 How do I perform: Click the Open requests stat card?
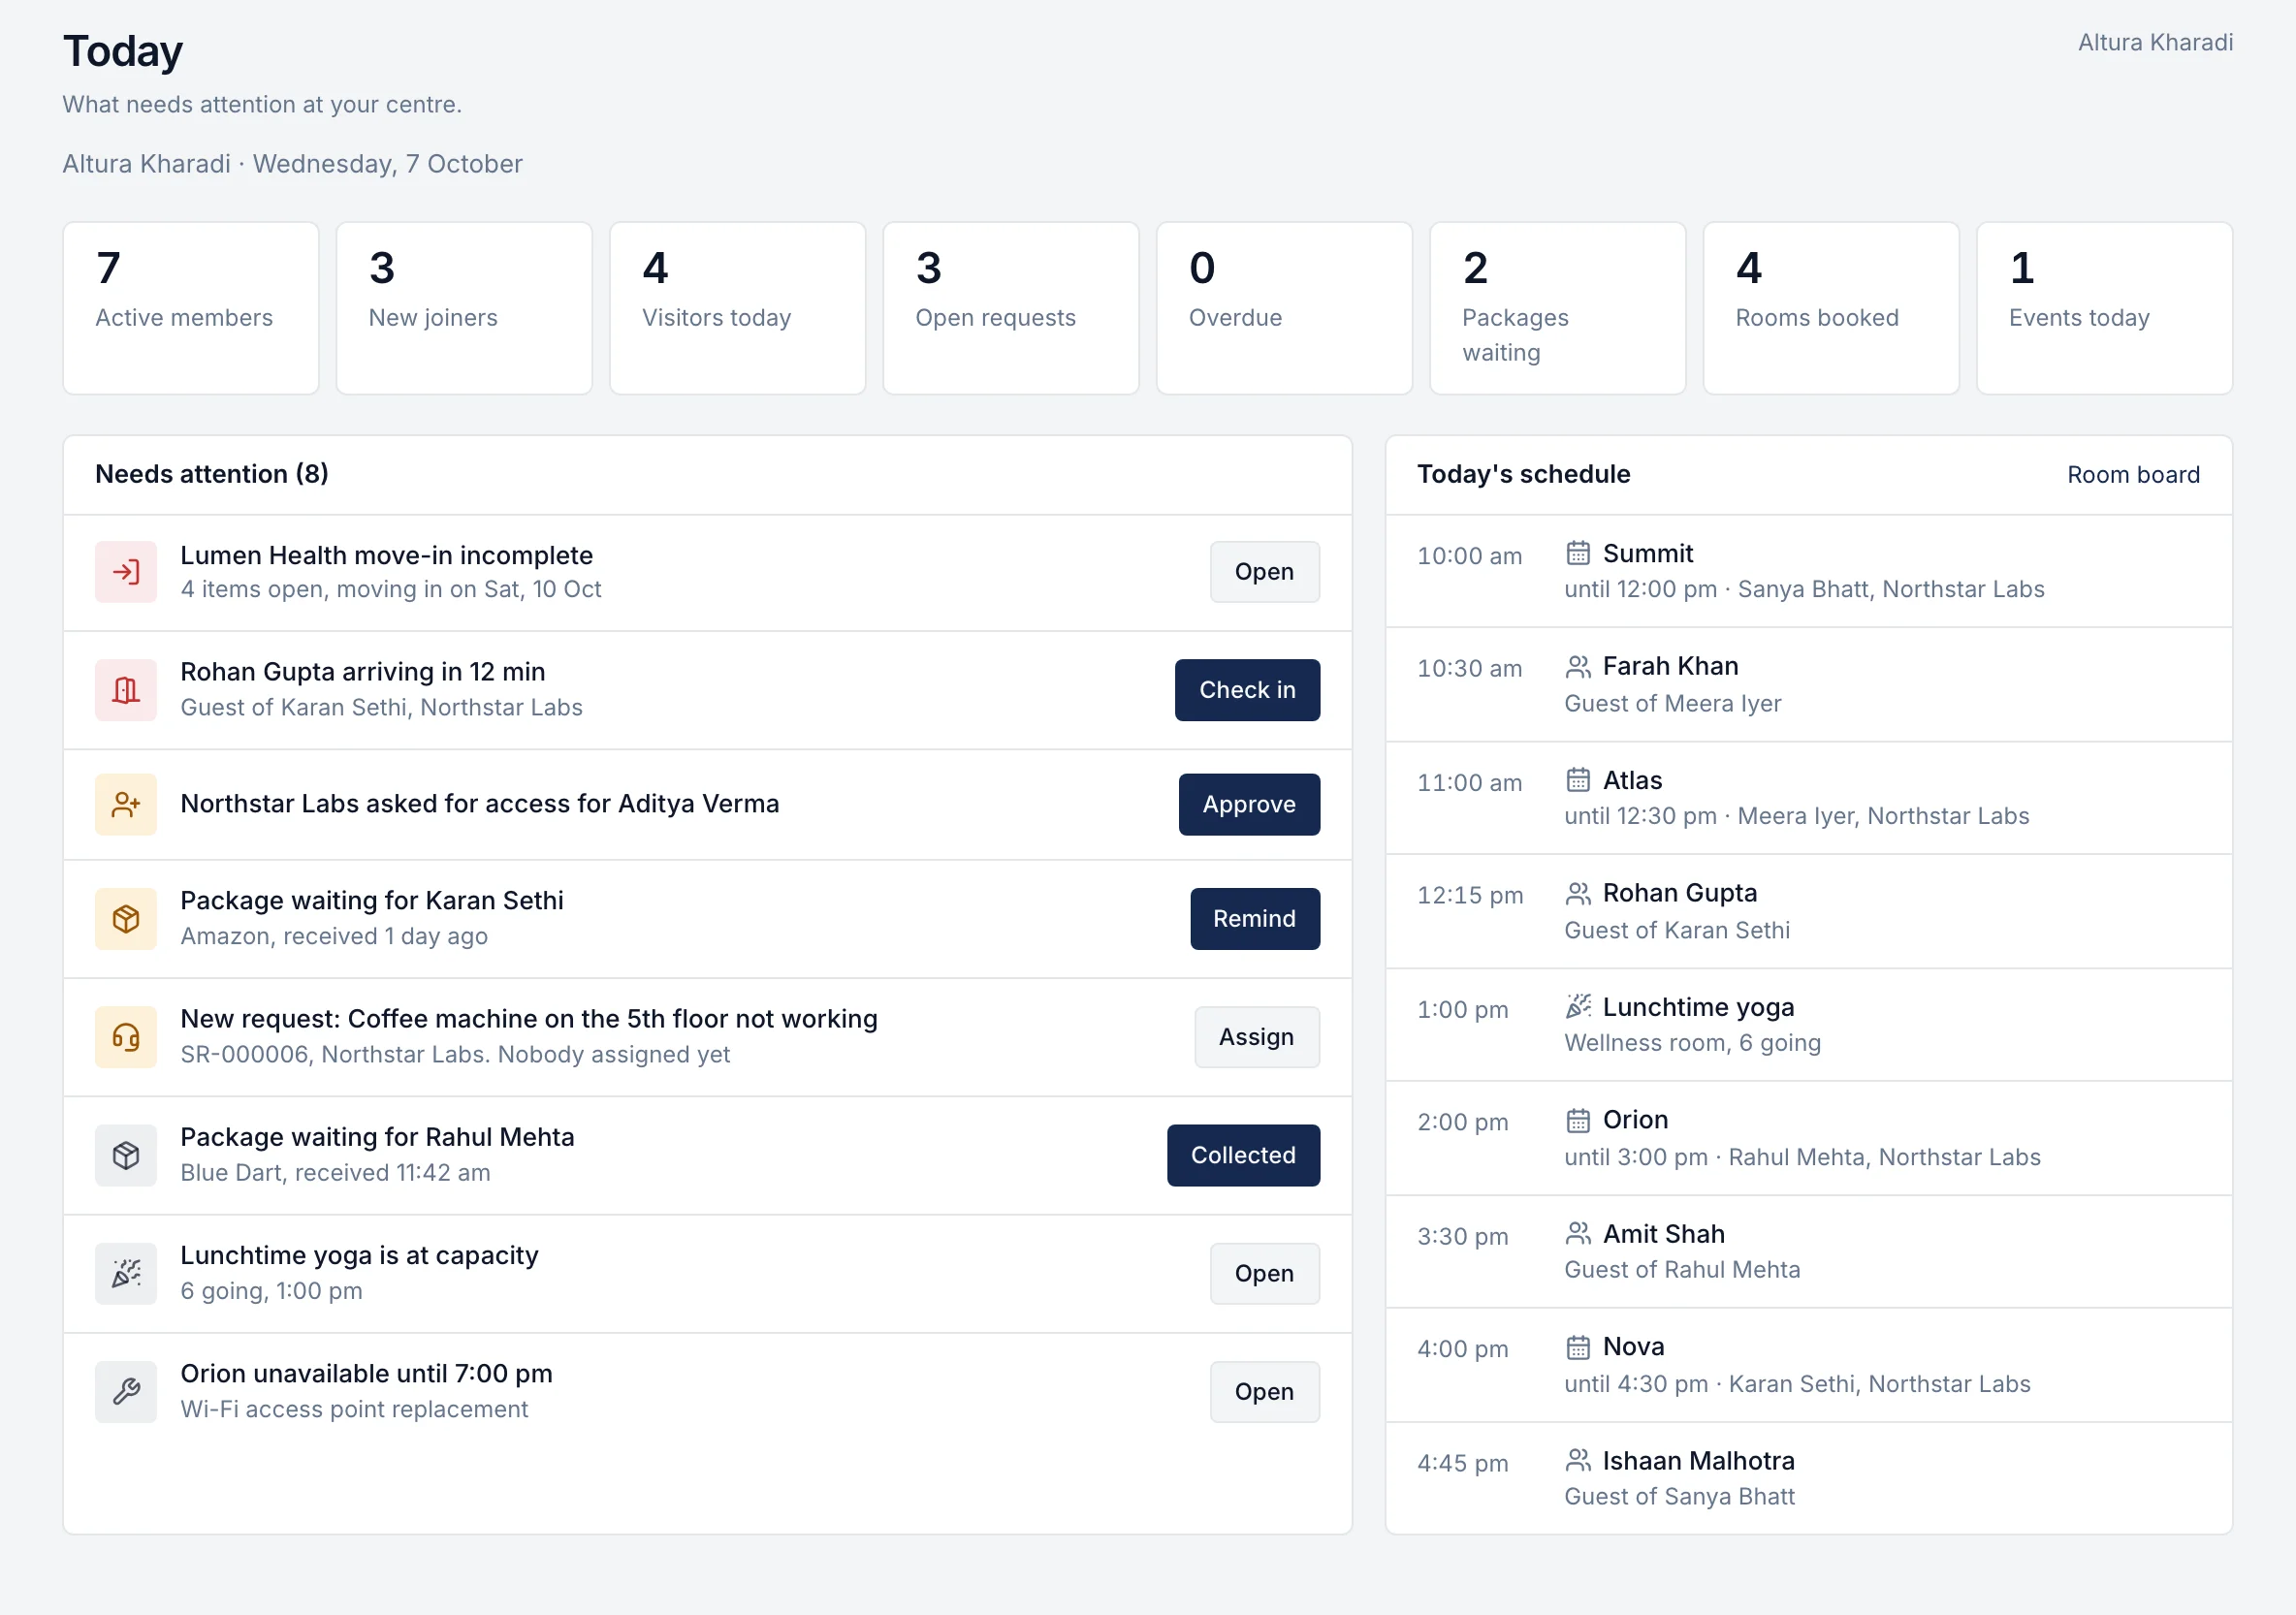tap(1011, 308)
